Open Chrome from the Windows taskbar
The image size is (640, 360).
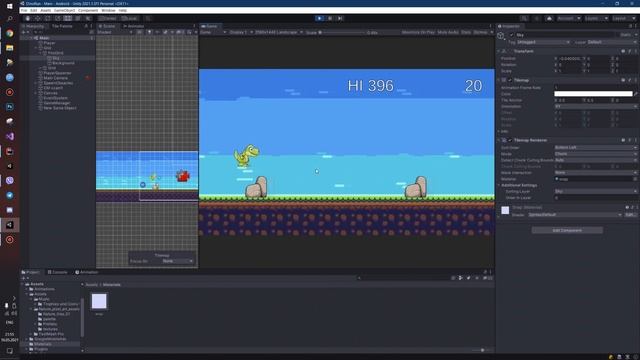tap(9, 33)
